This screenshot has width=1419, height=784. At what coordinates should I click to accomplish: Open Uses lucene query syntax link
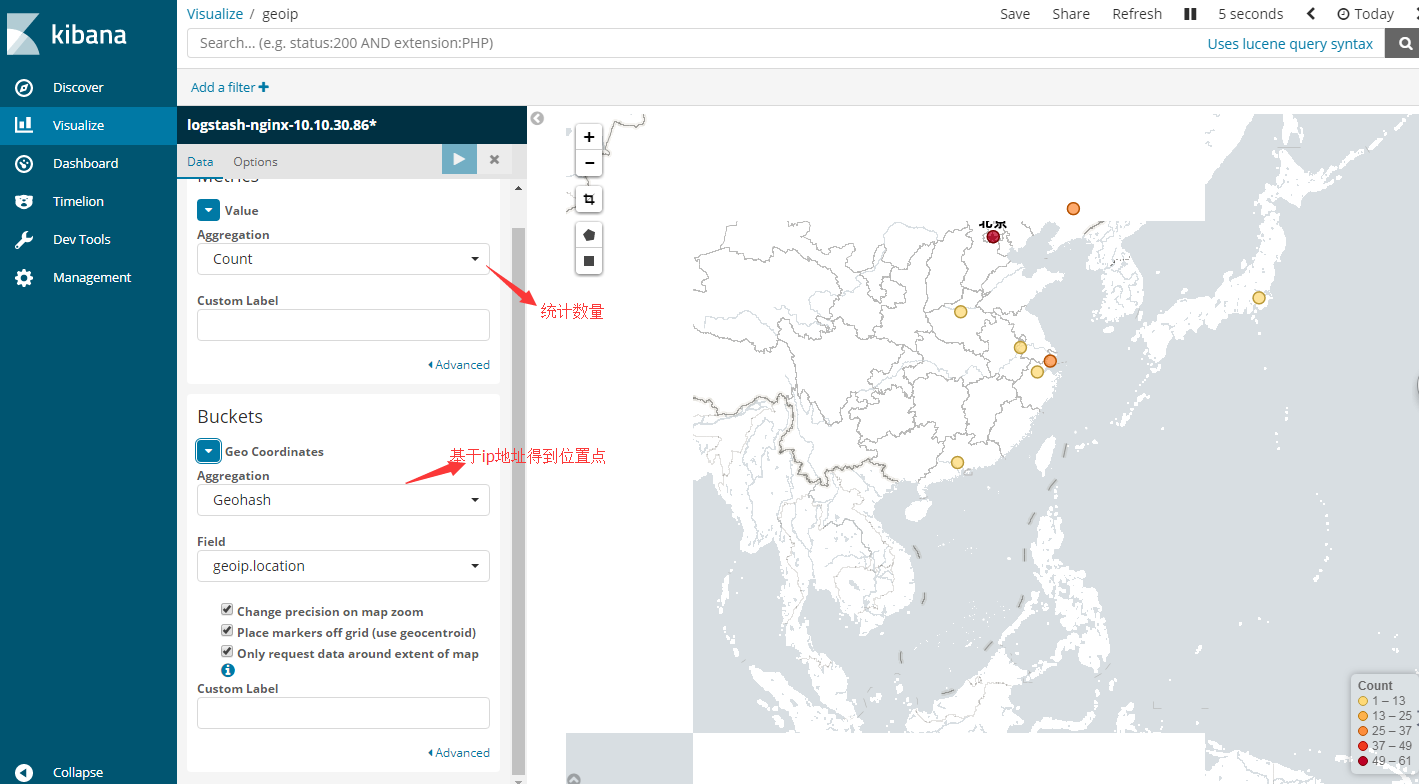click(1290, 44)
